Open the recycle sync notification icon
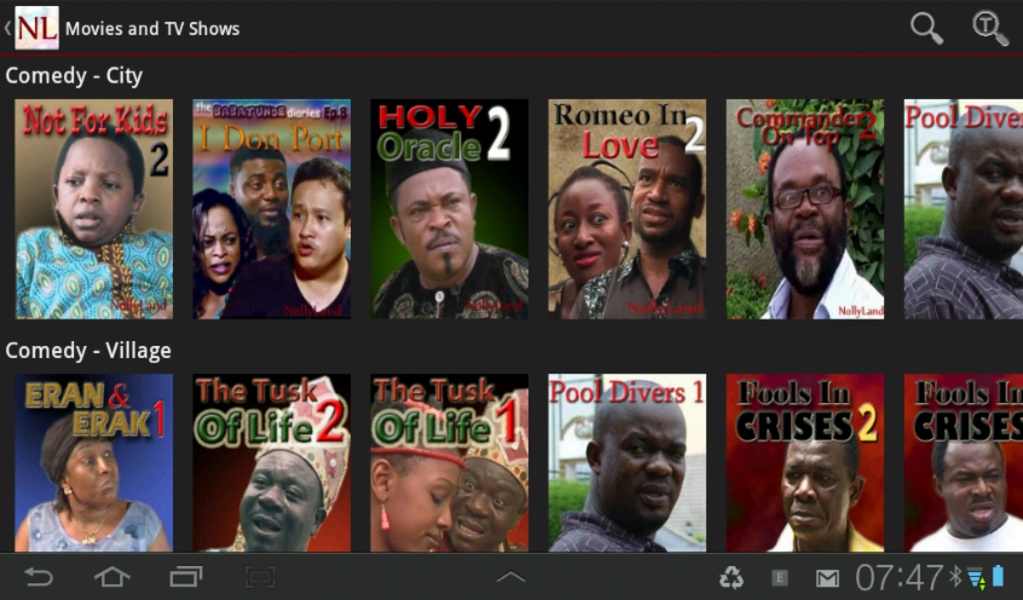 pyautogui.click(x=731, y=577)
